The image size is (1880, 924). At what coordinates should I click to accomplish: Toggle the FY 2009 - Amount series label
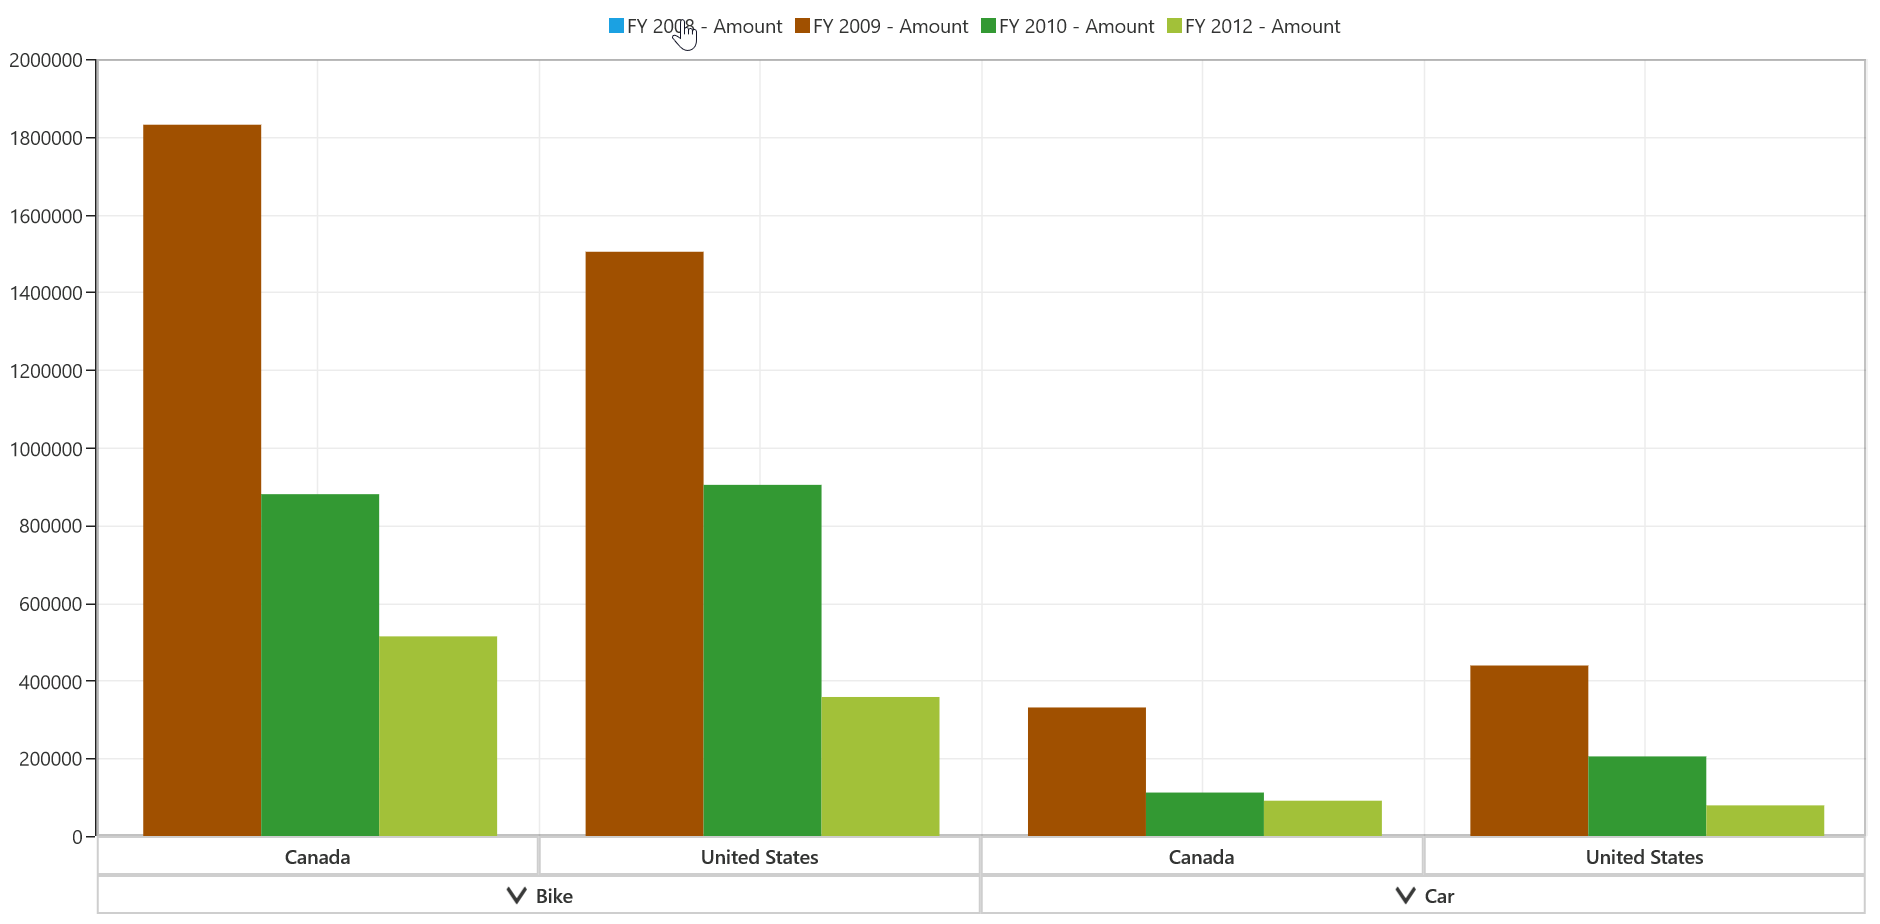(x=891, y=27)
